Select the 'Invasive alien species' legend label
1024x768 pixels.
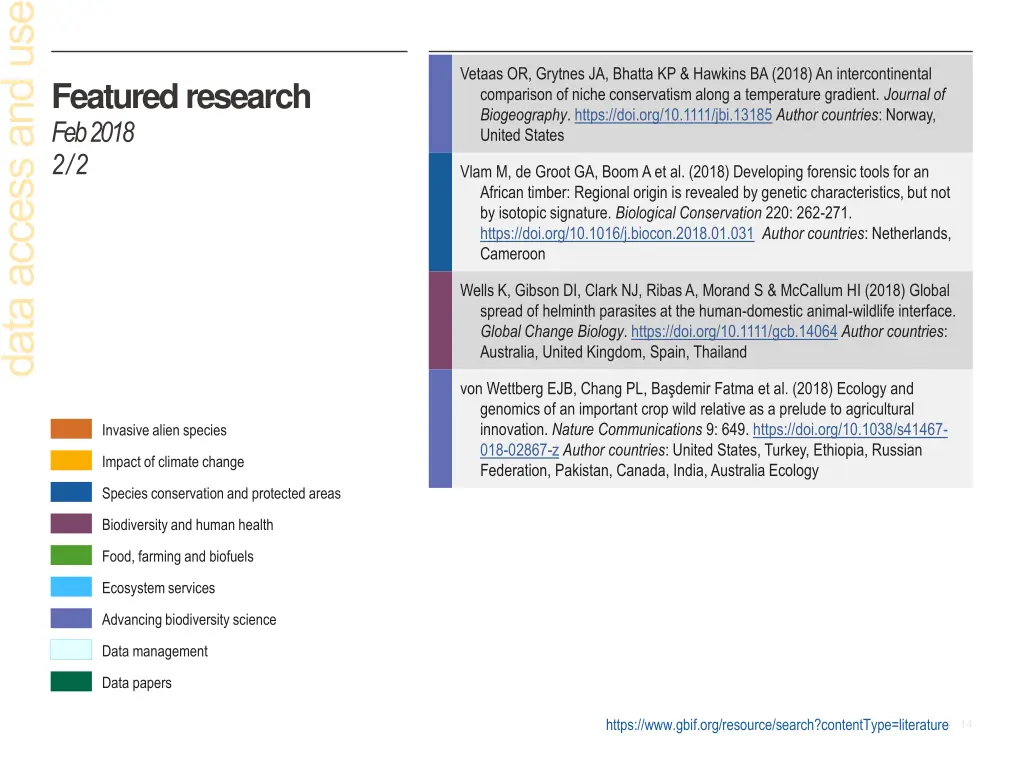coord(164,430)
